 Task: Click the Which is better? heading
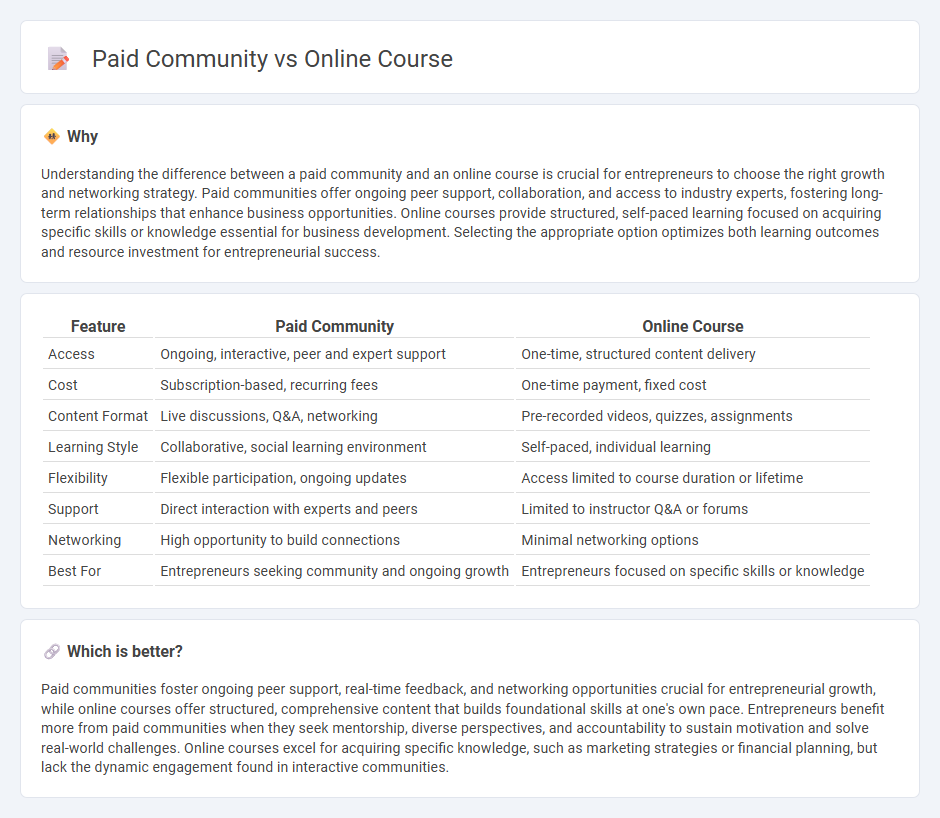click(x=125, y=651)
